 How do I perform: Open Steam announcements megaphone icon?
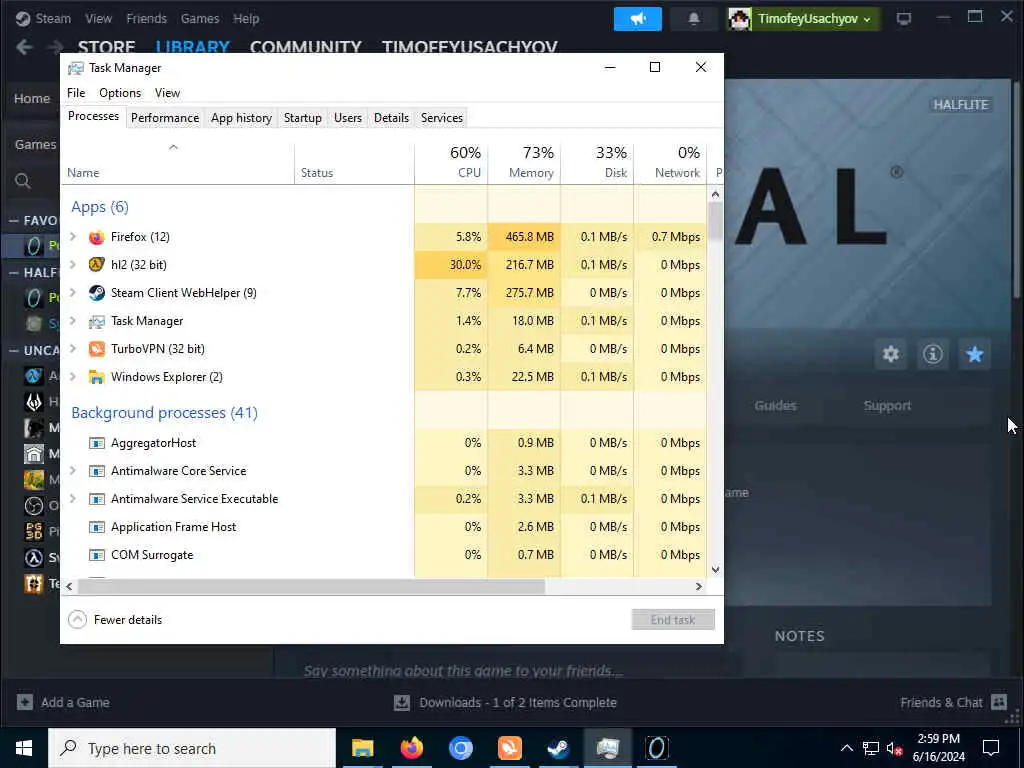[637, 19]
